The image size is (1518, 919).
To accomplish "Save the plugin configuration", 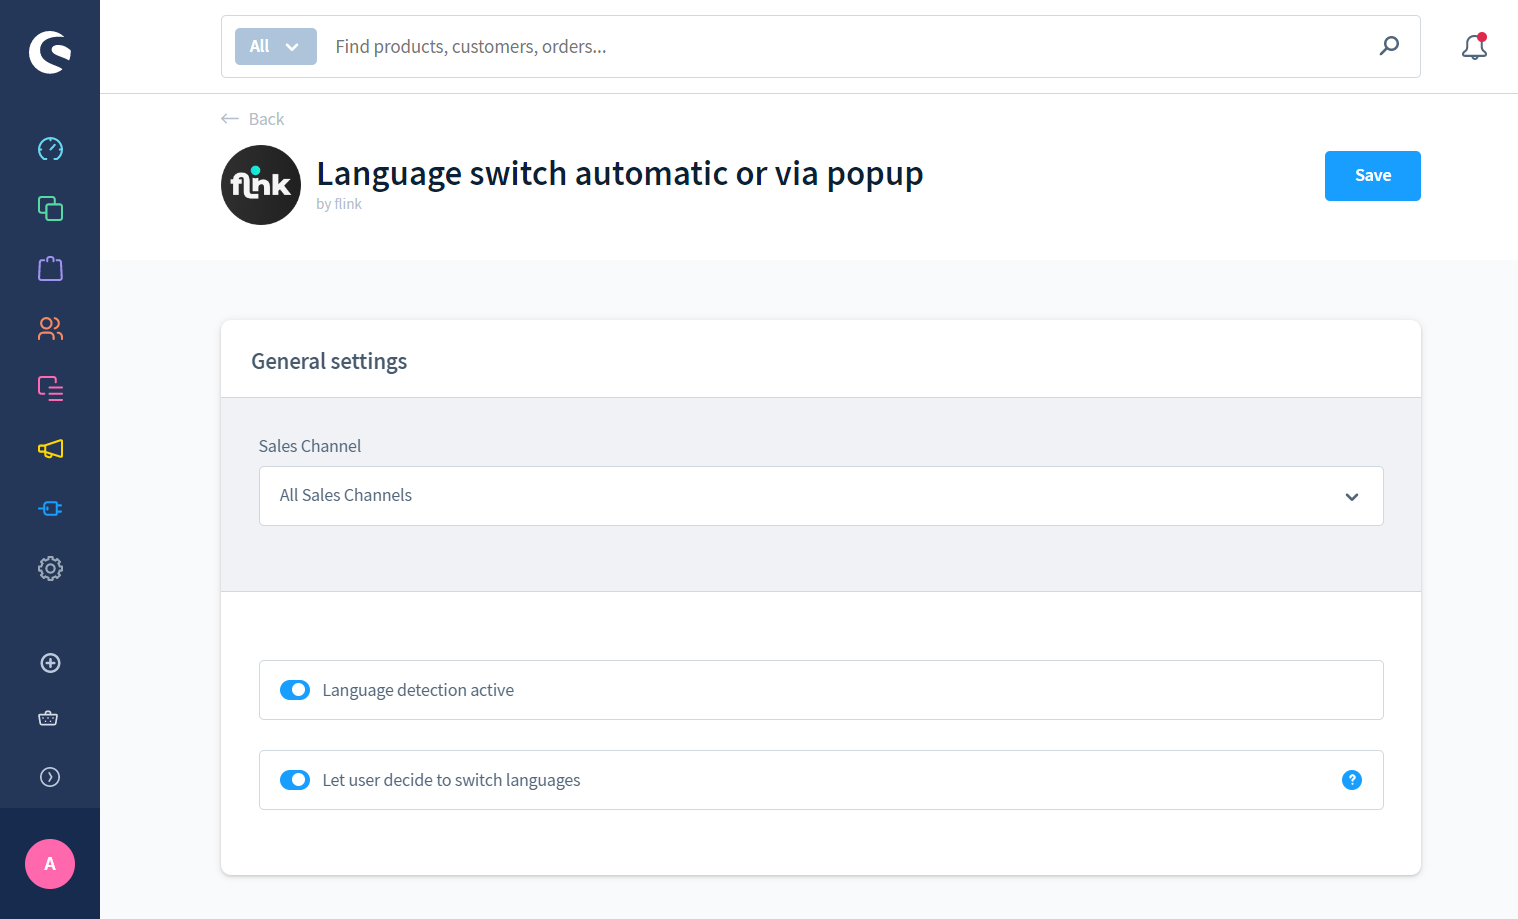I will [x=1373, y=176].
